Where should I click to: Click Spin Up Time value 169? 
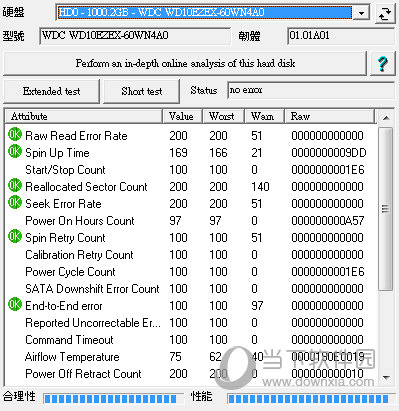tap(178, 153)
